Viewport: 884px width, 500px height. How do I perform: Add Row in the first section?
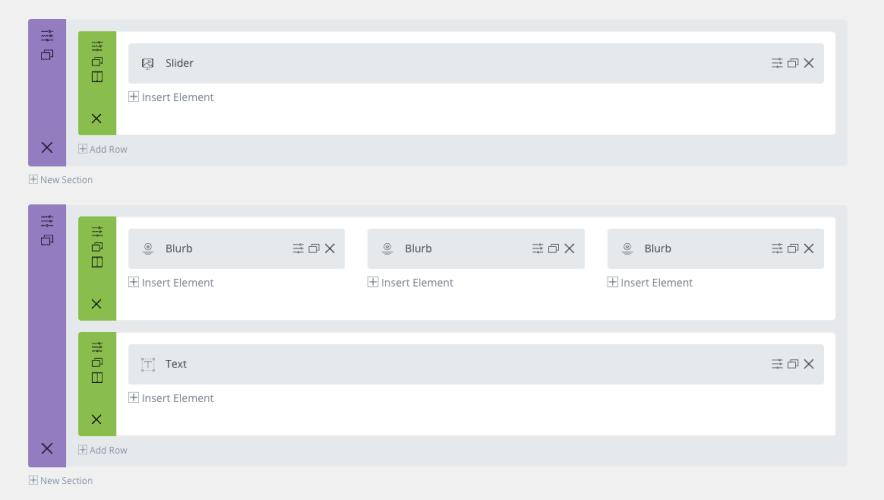[103, 149]
